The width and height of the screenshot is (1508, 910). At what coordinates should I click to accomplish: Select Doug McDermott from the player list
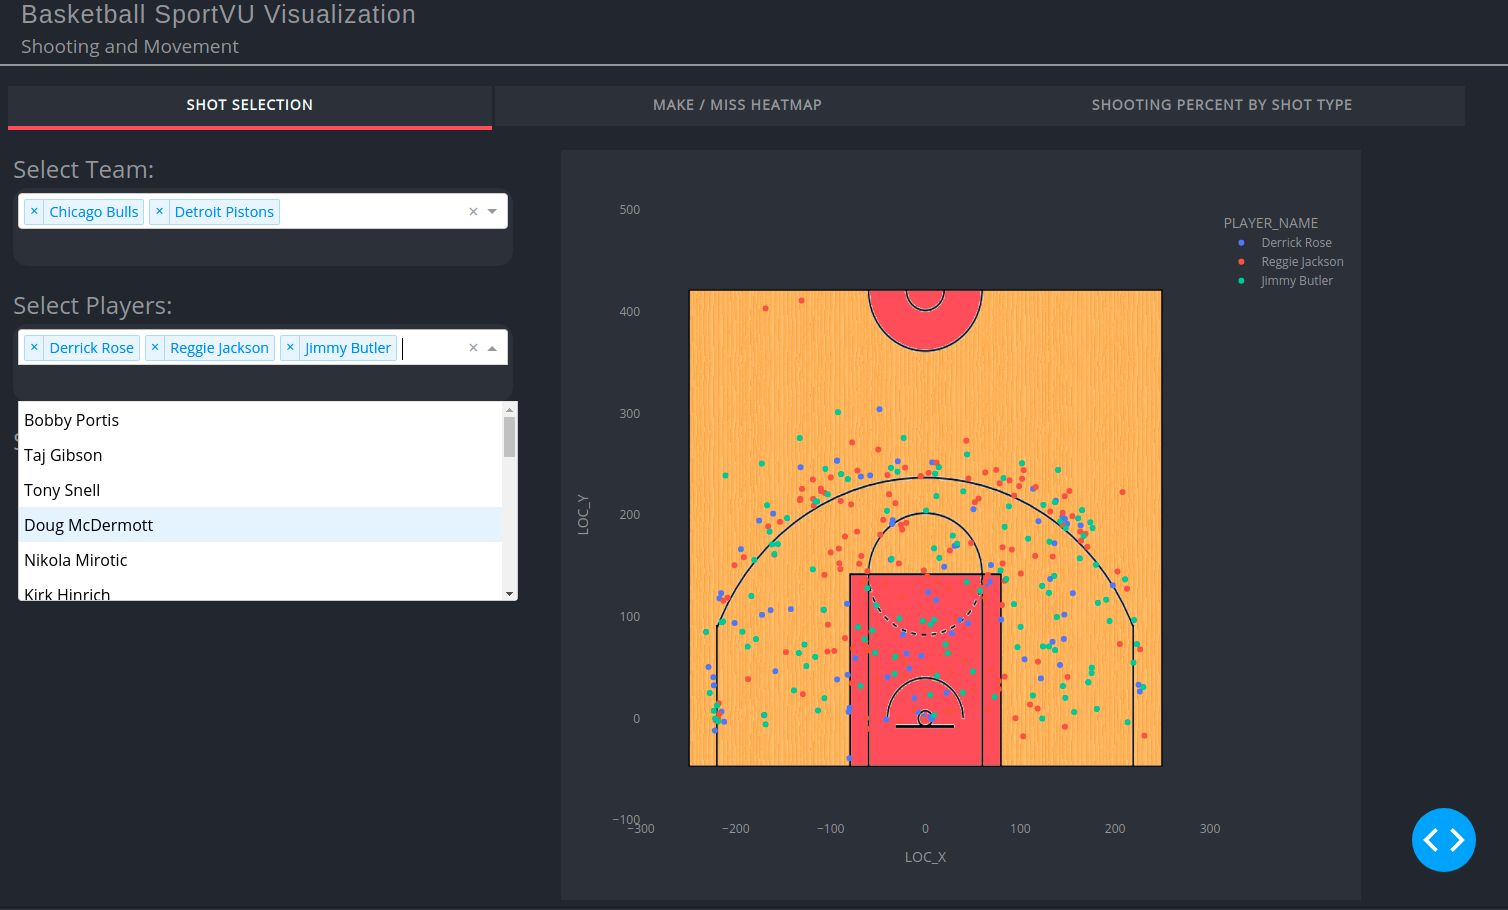pos(88,524)
